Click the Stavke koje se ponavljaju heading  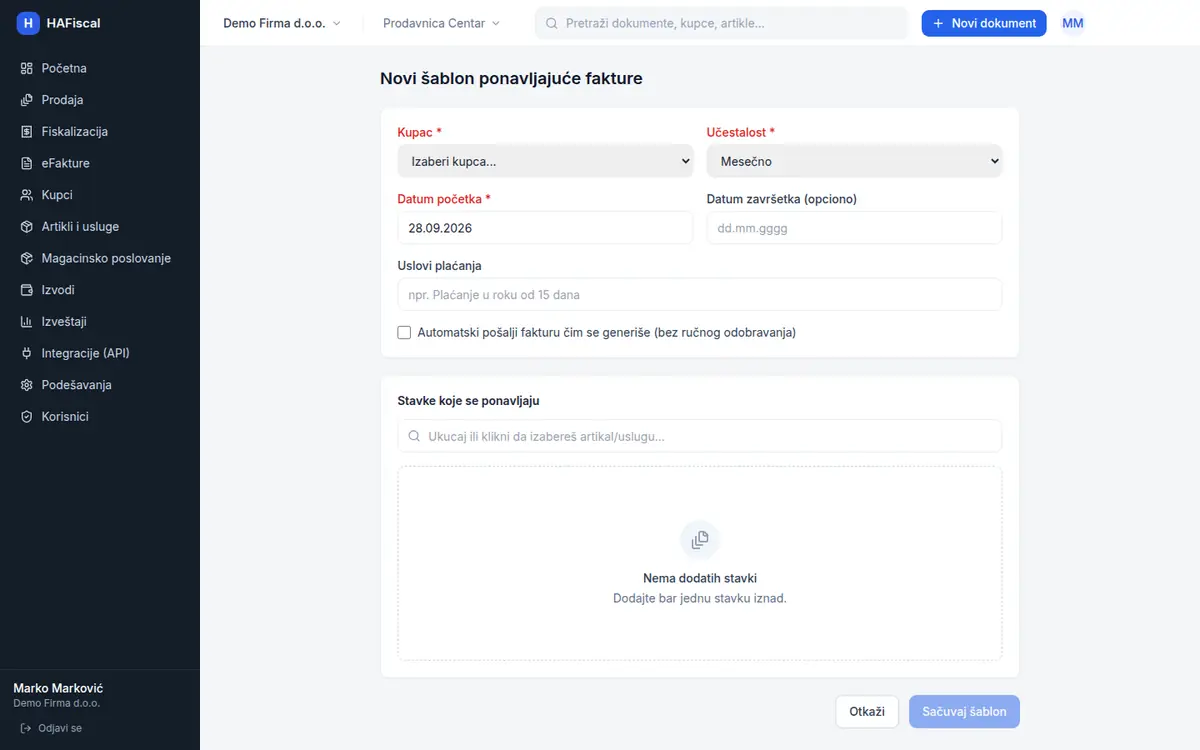tap(469, 401)
